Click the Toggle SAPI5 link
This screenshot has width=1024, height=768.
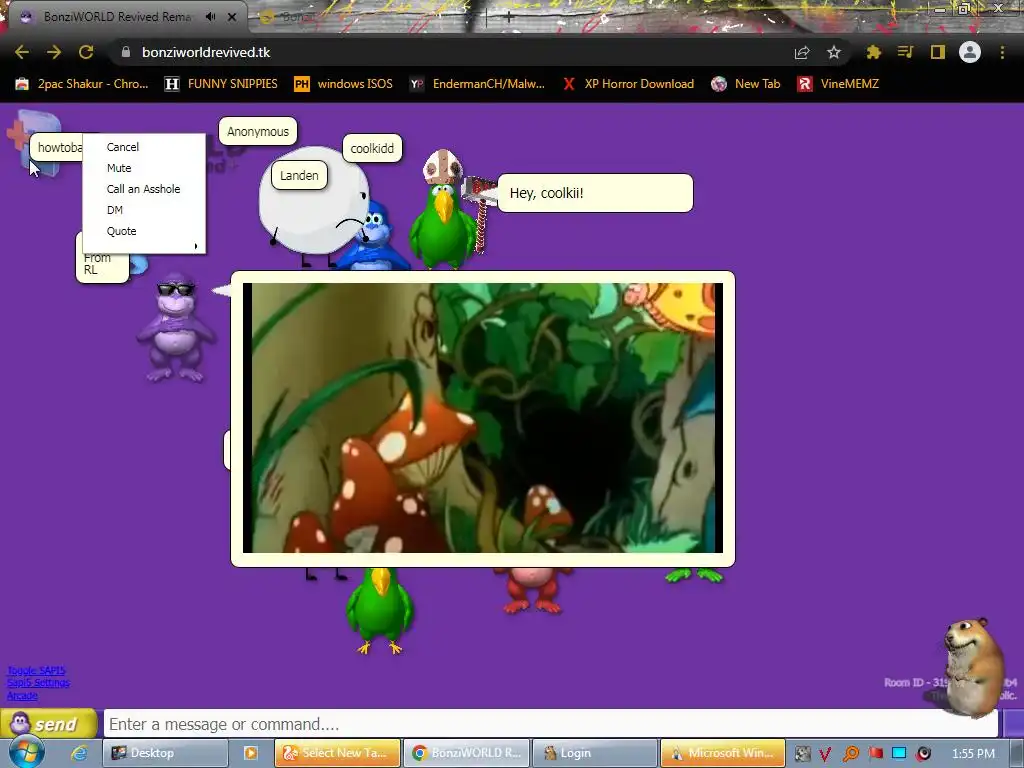coord(36,670)
